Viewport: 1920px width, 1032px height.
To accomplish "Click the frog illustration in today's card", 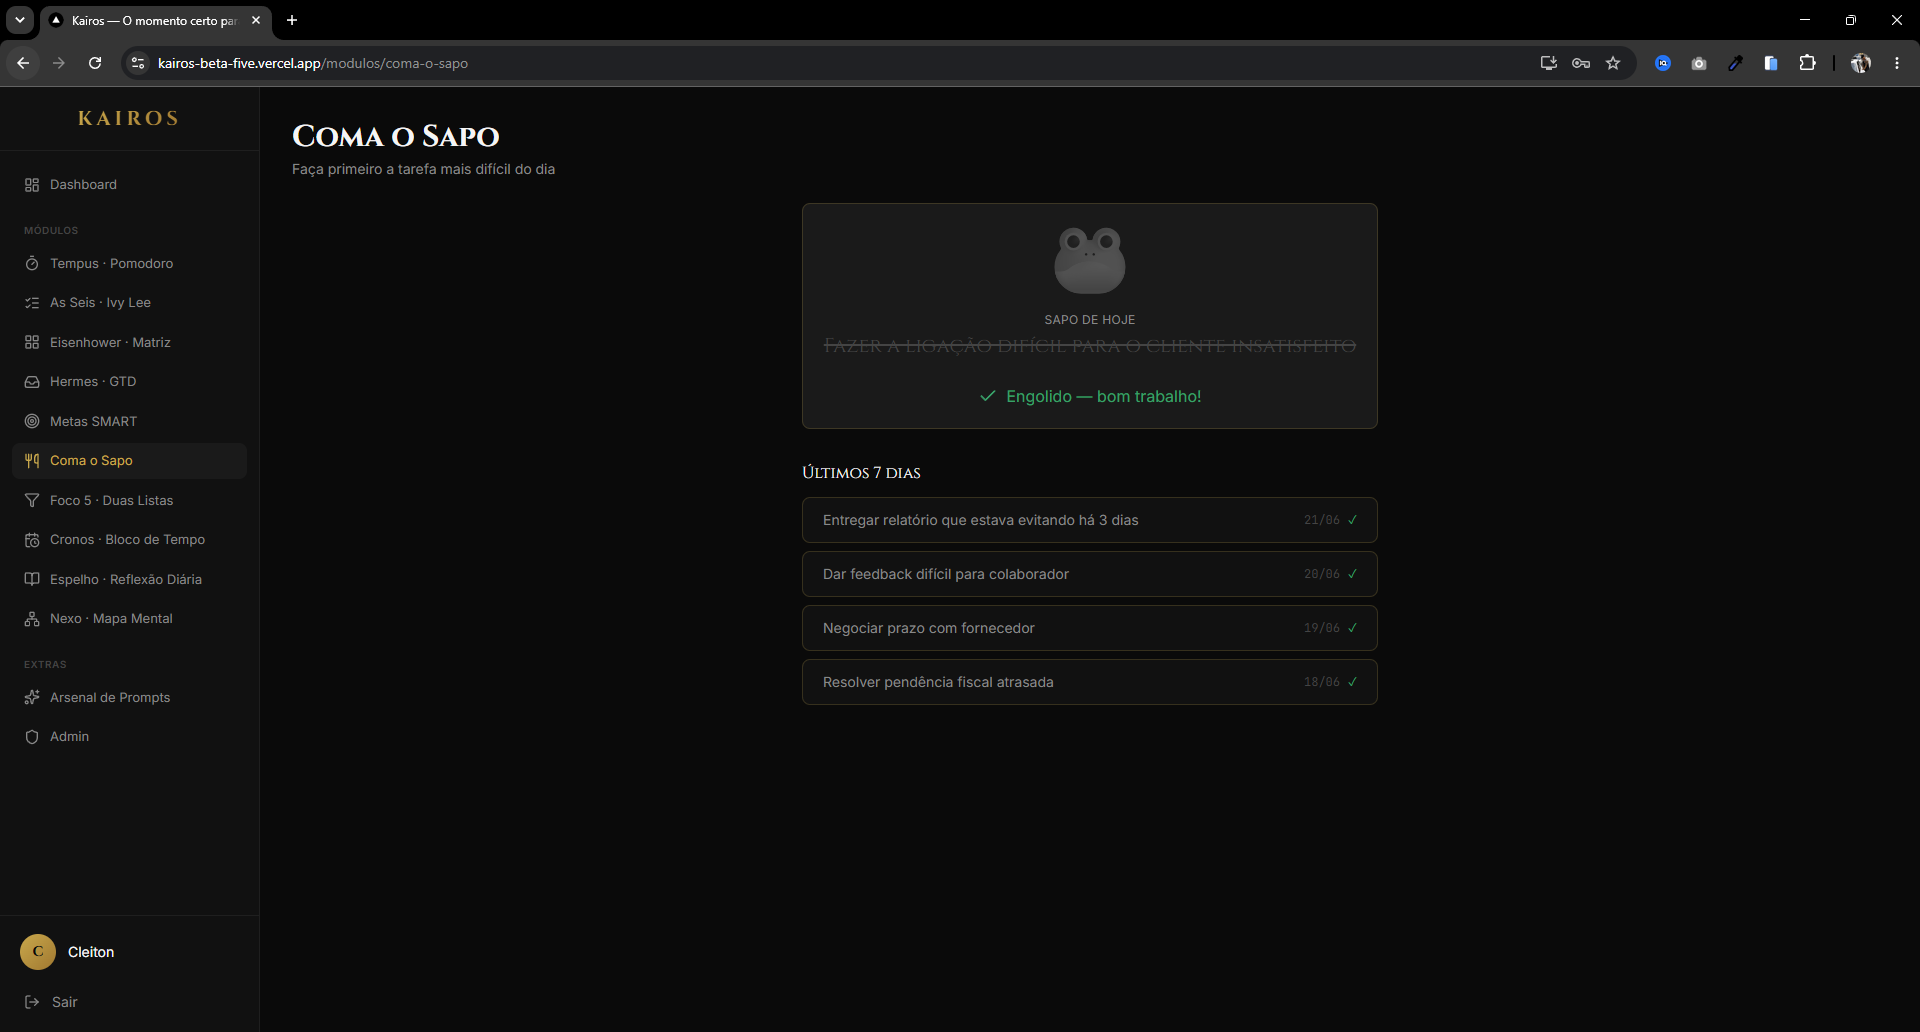I will pos(1090,260).
